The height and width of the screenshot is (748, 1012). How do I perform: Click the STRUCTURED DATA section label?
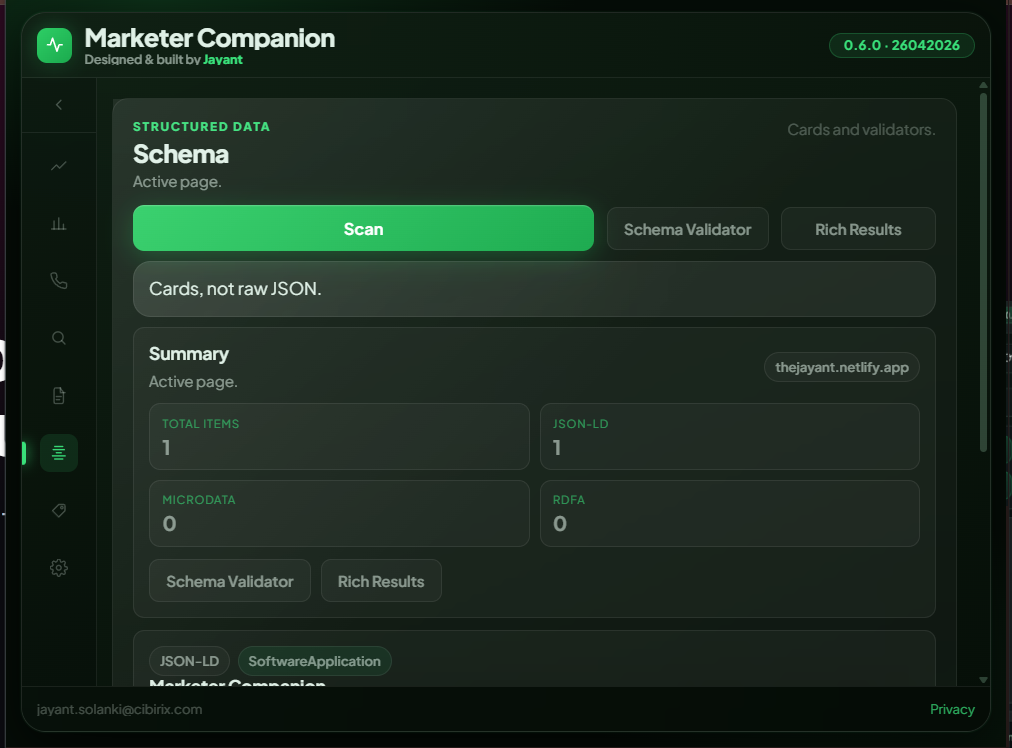[201, 126]
